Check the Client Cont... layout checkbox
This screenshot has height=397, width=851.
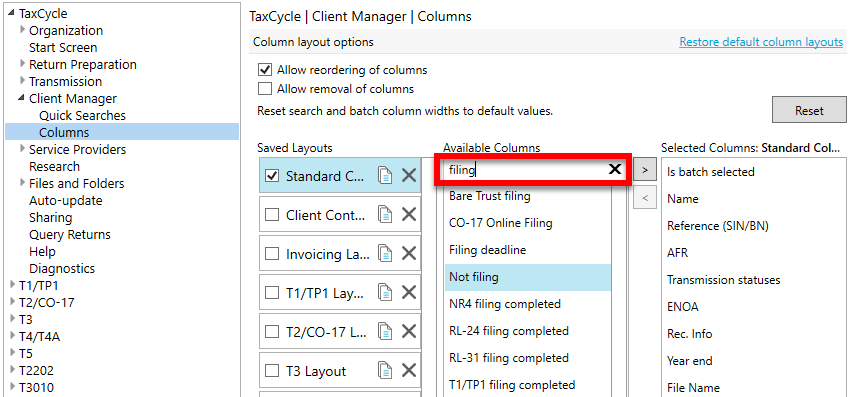272,215
